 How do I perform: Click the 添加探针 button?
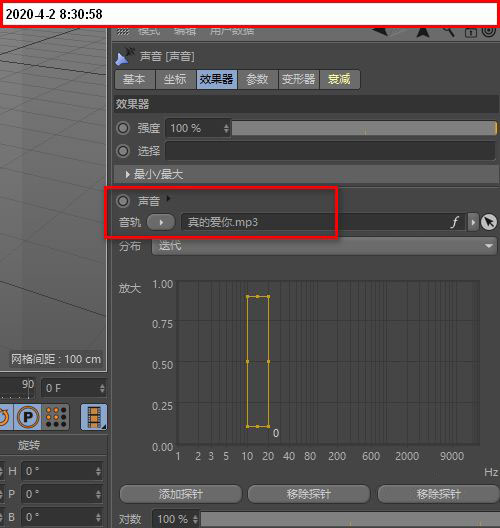[180, 494]
